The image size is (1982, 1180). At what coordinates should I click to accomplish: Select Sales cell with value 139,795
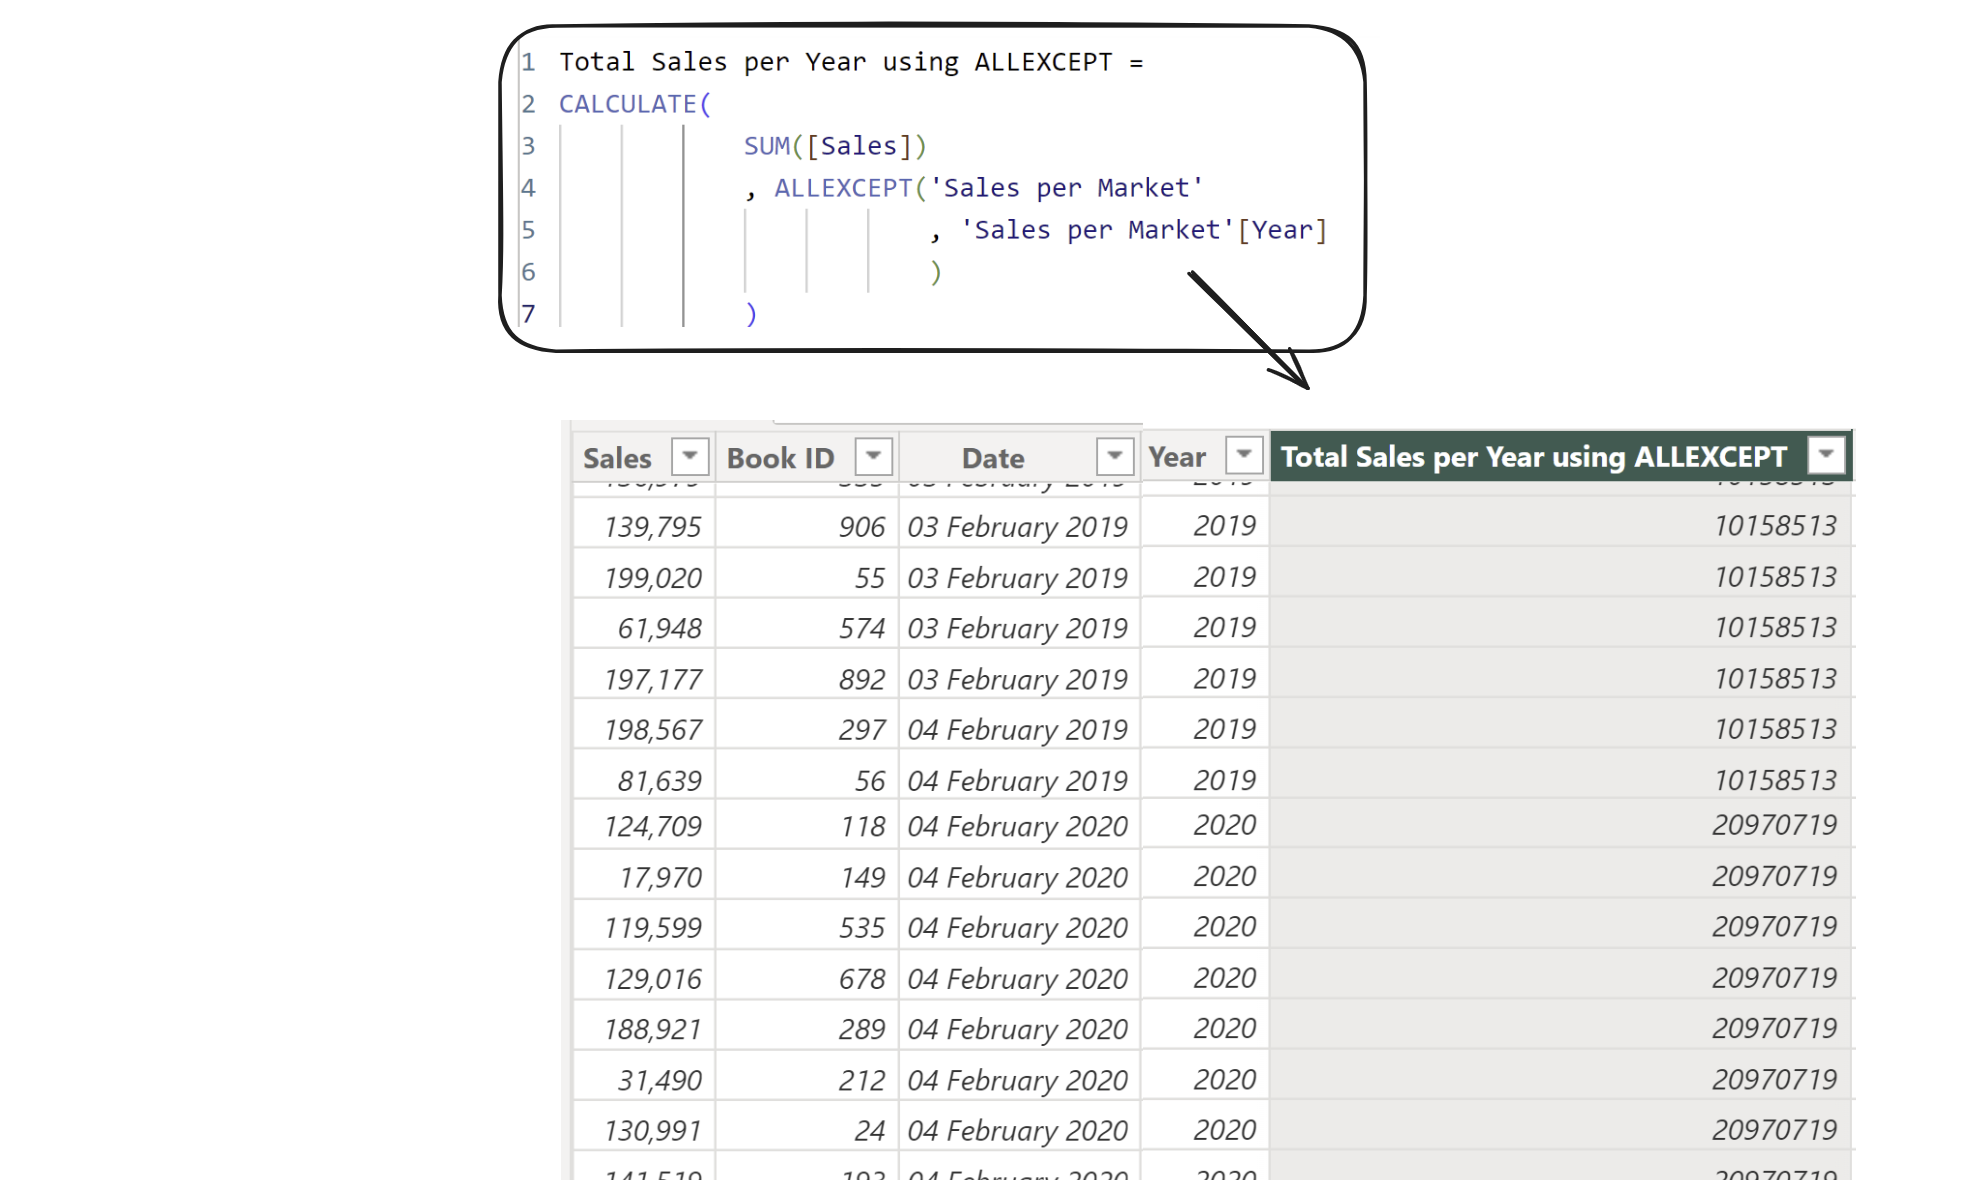[x=652, y=527]
